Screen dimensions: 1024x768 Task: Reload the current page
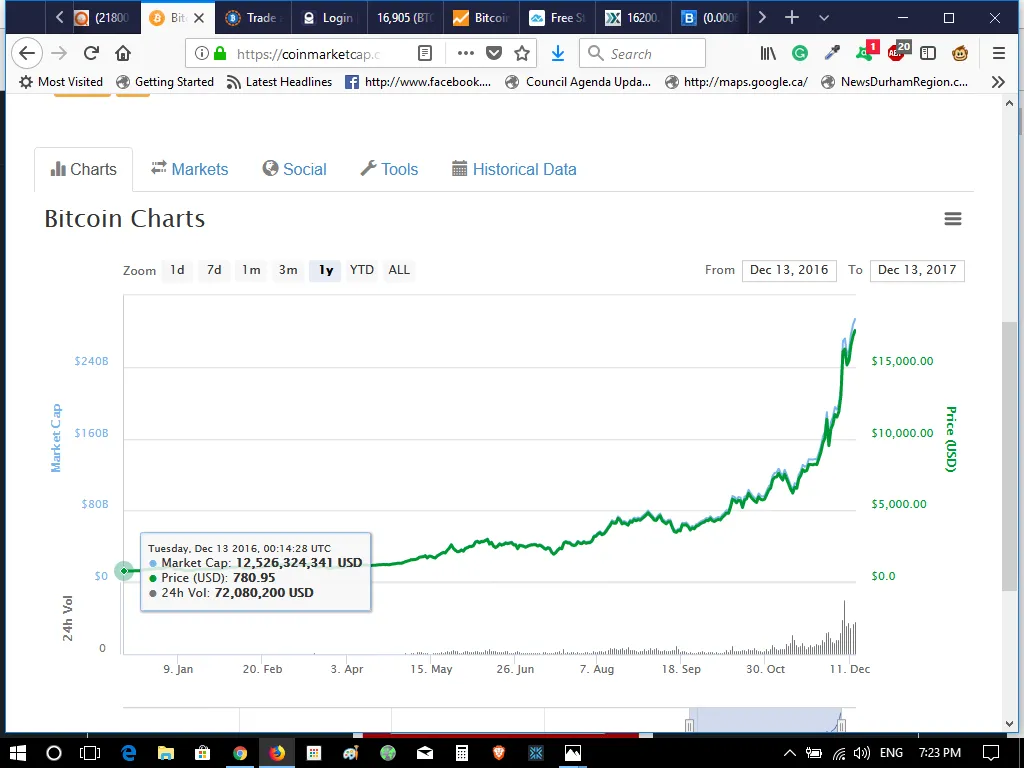tap(91, 54)
